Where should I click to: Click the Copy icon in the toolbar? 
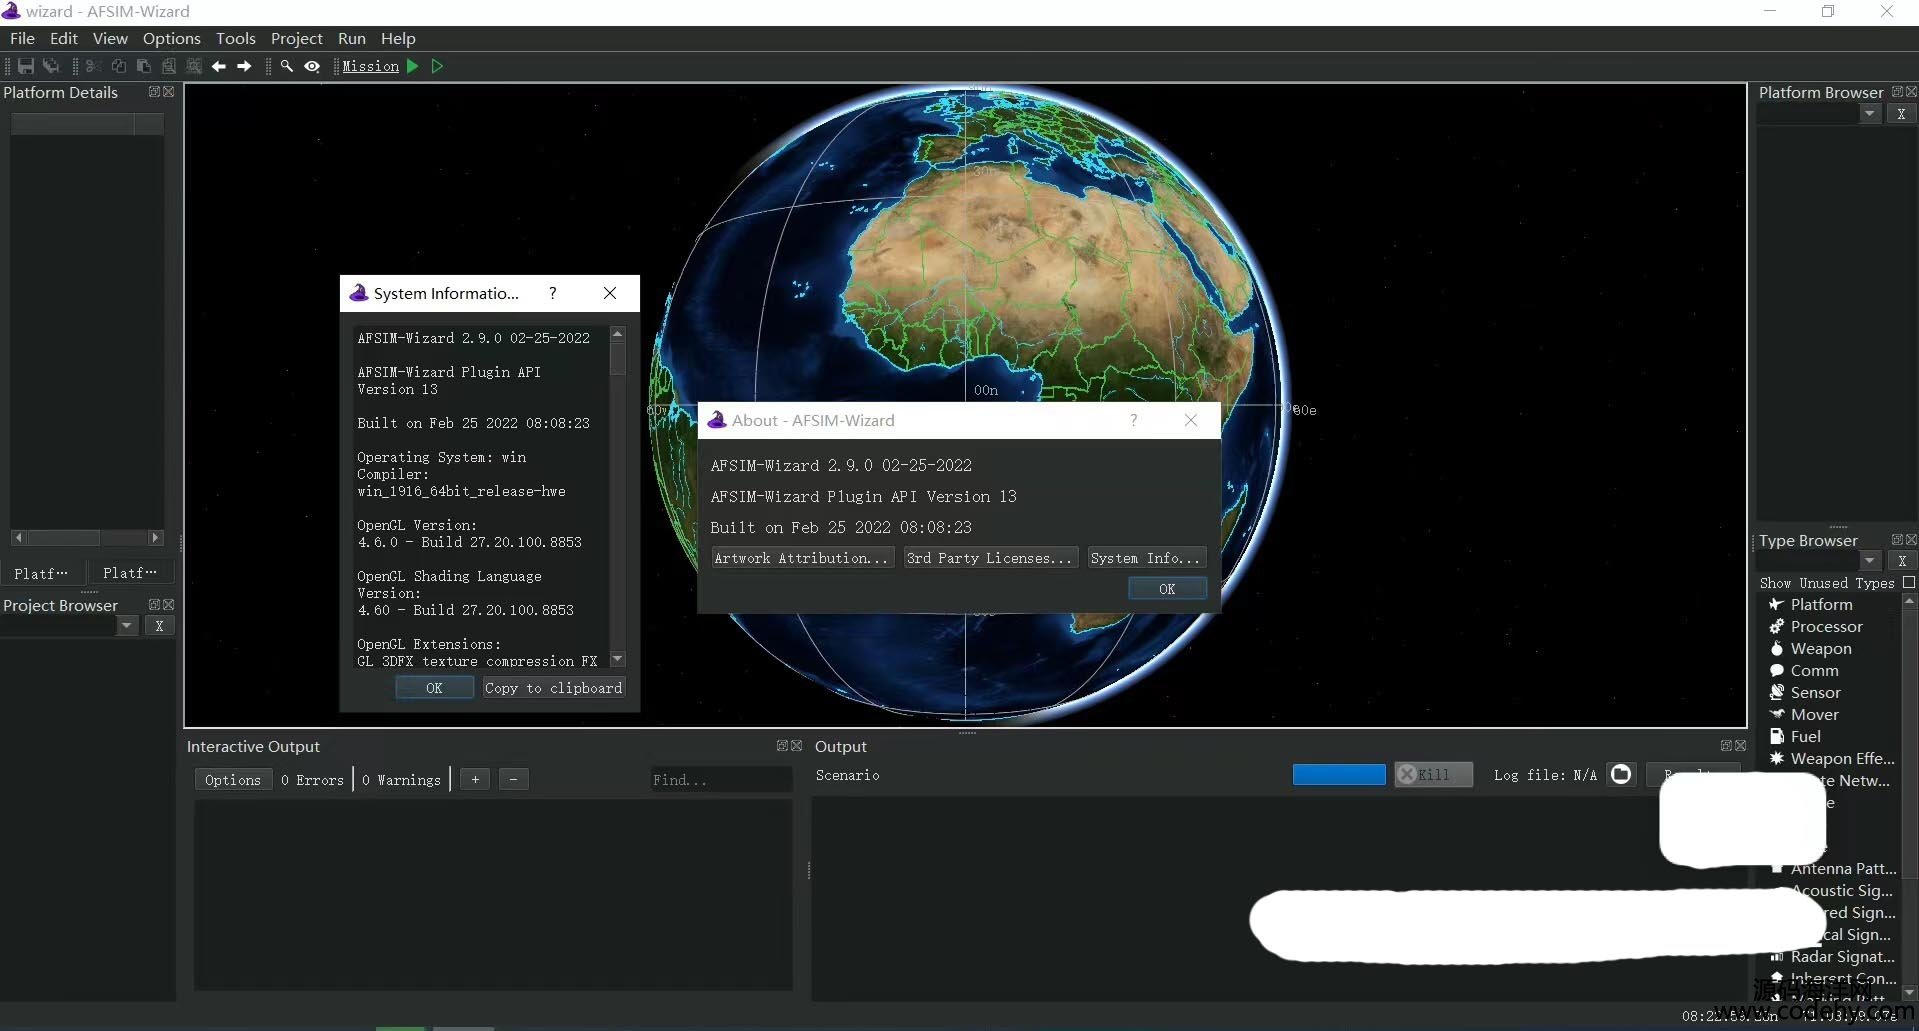pyautogui.click(x=119, y=66)
